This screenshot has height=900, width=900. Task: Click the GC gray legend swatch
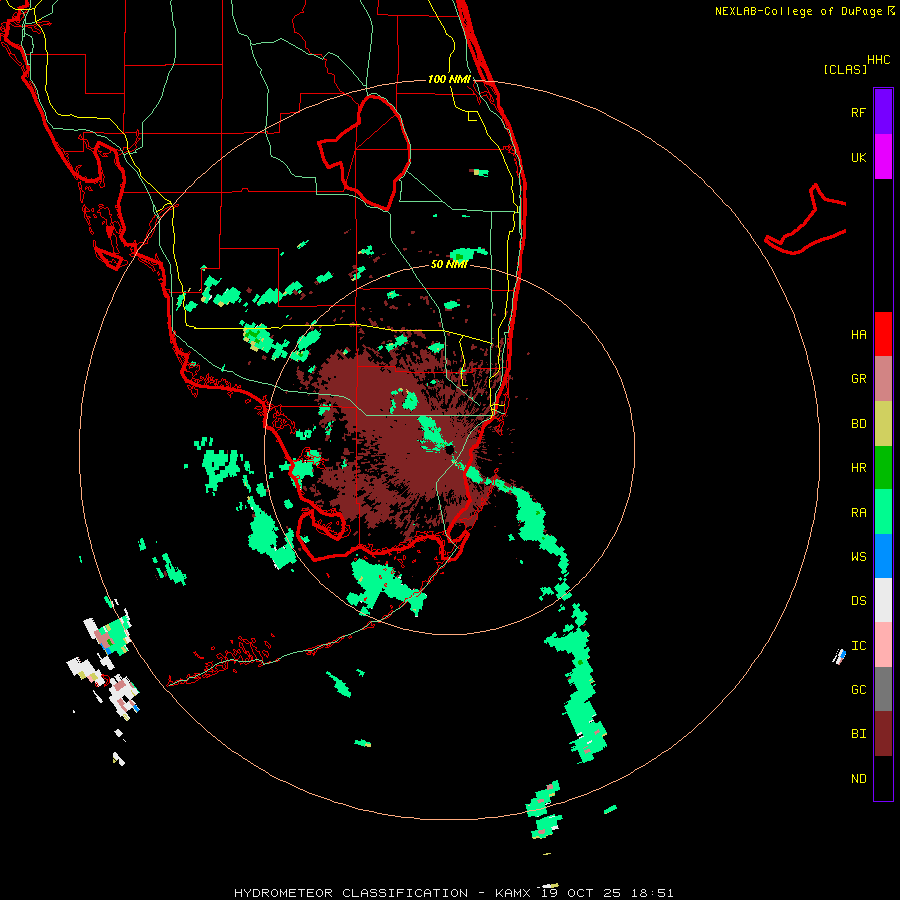pos(883,689)
